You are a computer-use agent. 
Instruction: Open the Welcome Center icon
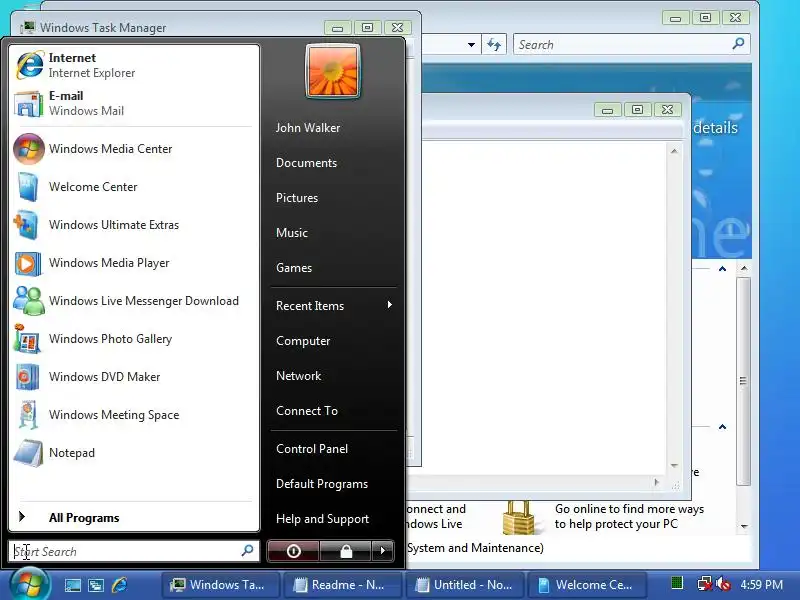tap(28, 187)
